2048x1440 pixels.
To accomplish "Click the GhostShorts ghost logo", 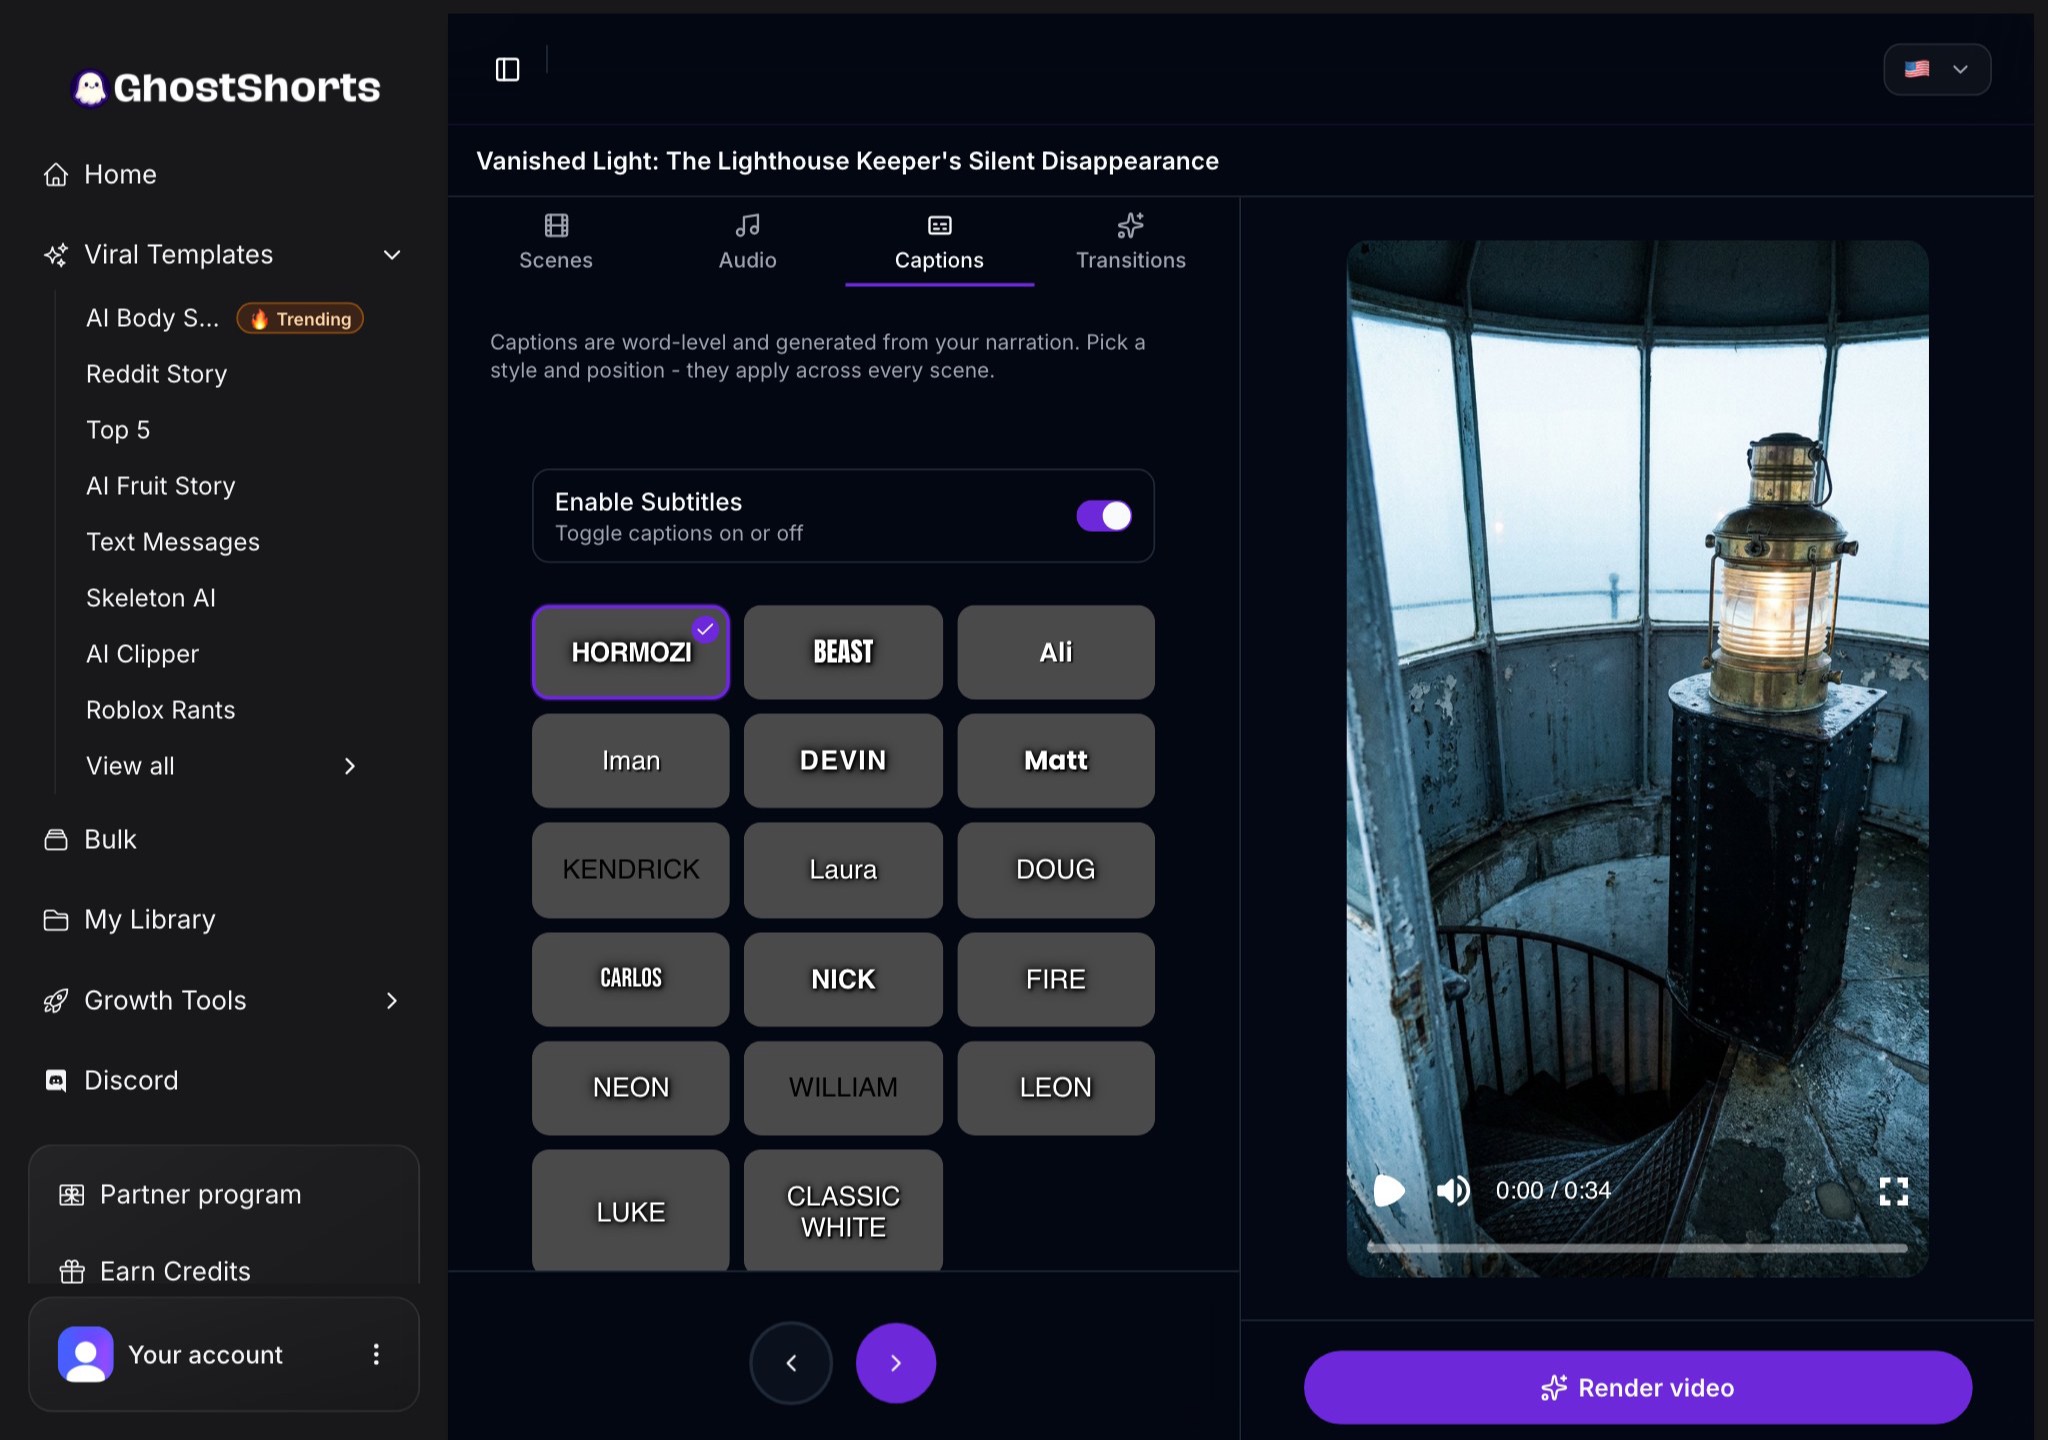I will pos(91,88).
